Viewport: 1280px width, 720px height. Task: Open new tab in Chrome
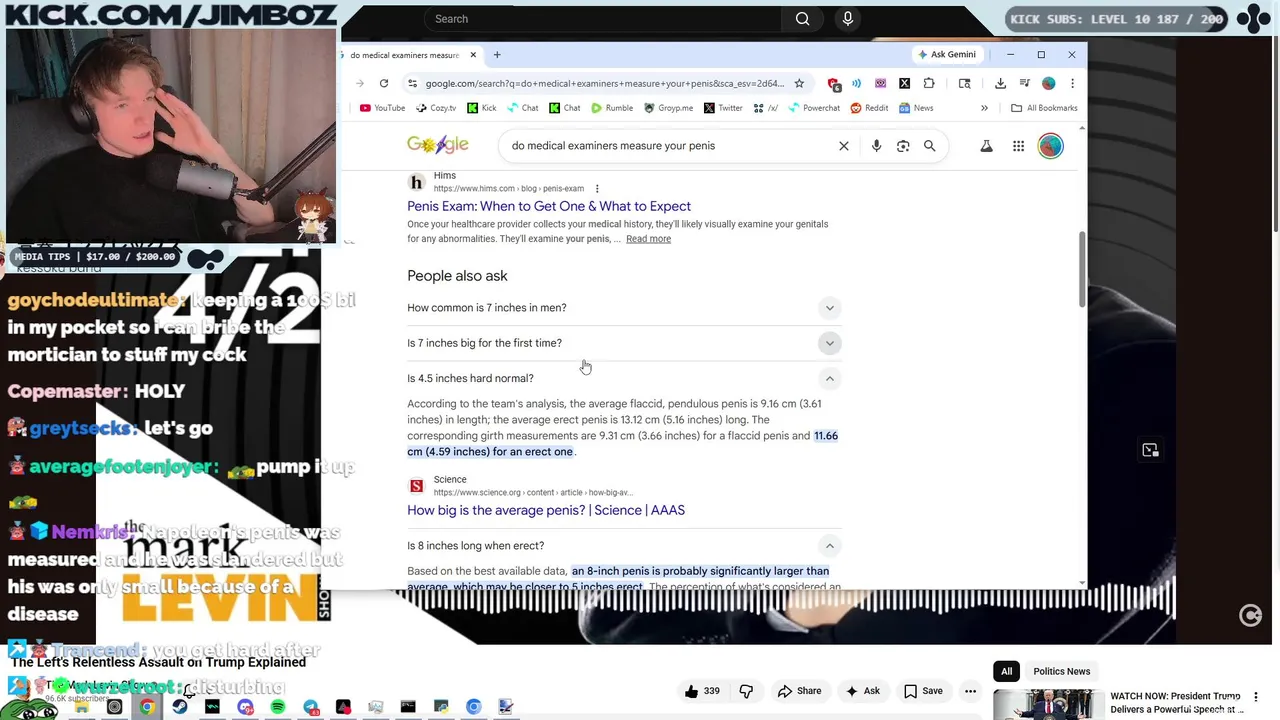click(497, 55)
